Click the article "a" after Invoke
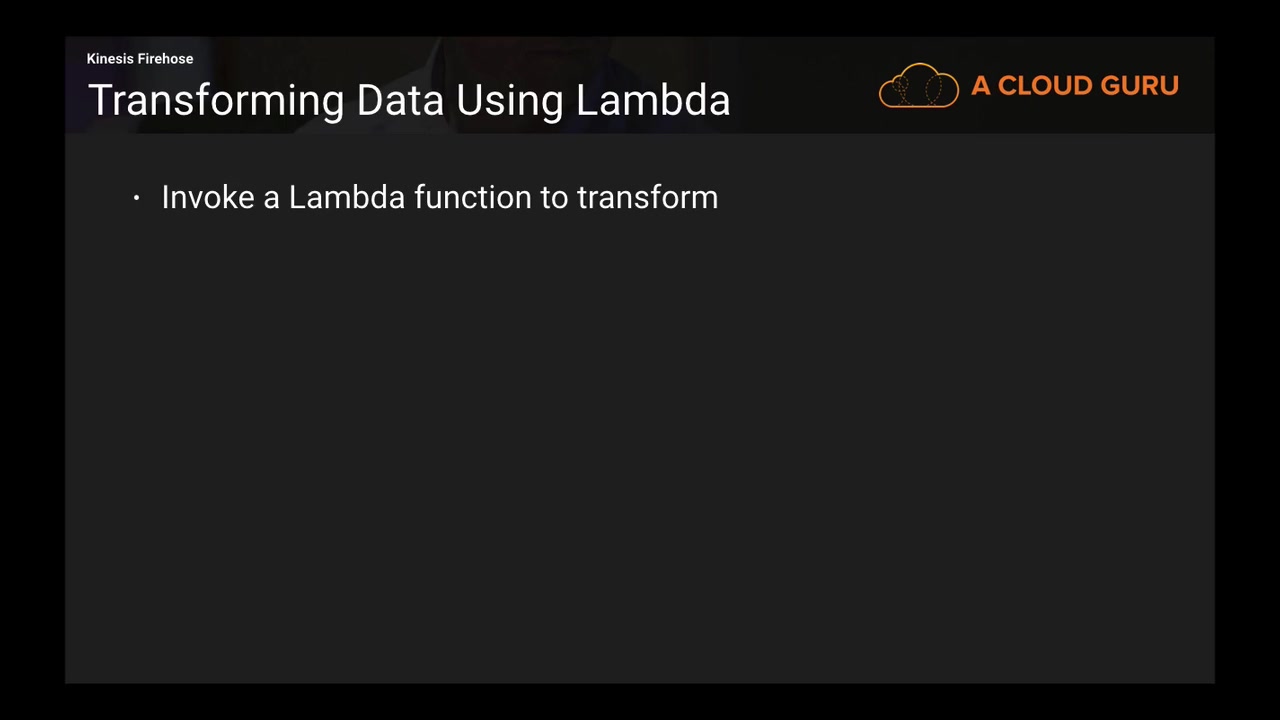Viewport: 1280px width, 720px height. (x=271, y=197)
